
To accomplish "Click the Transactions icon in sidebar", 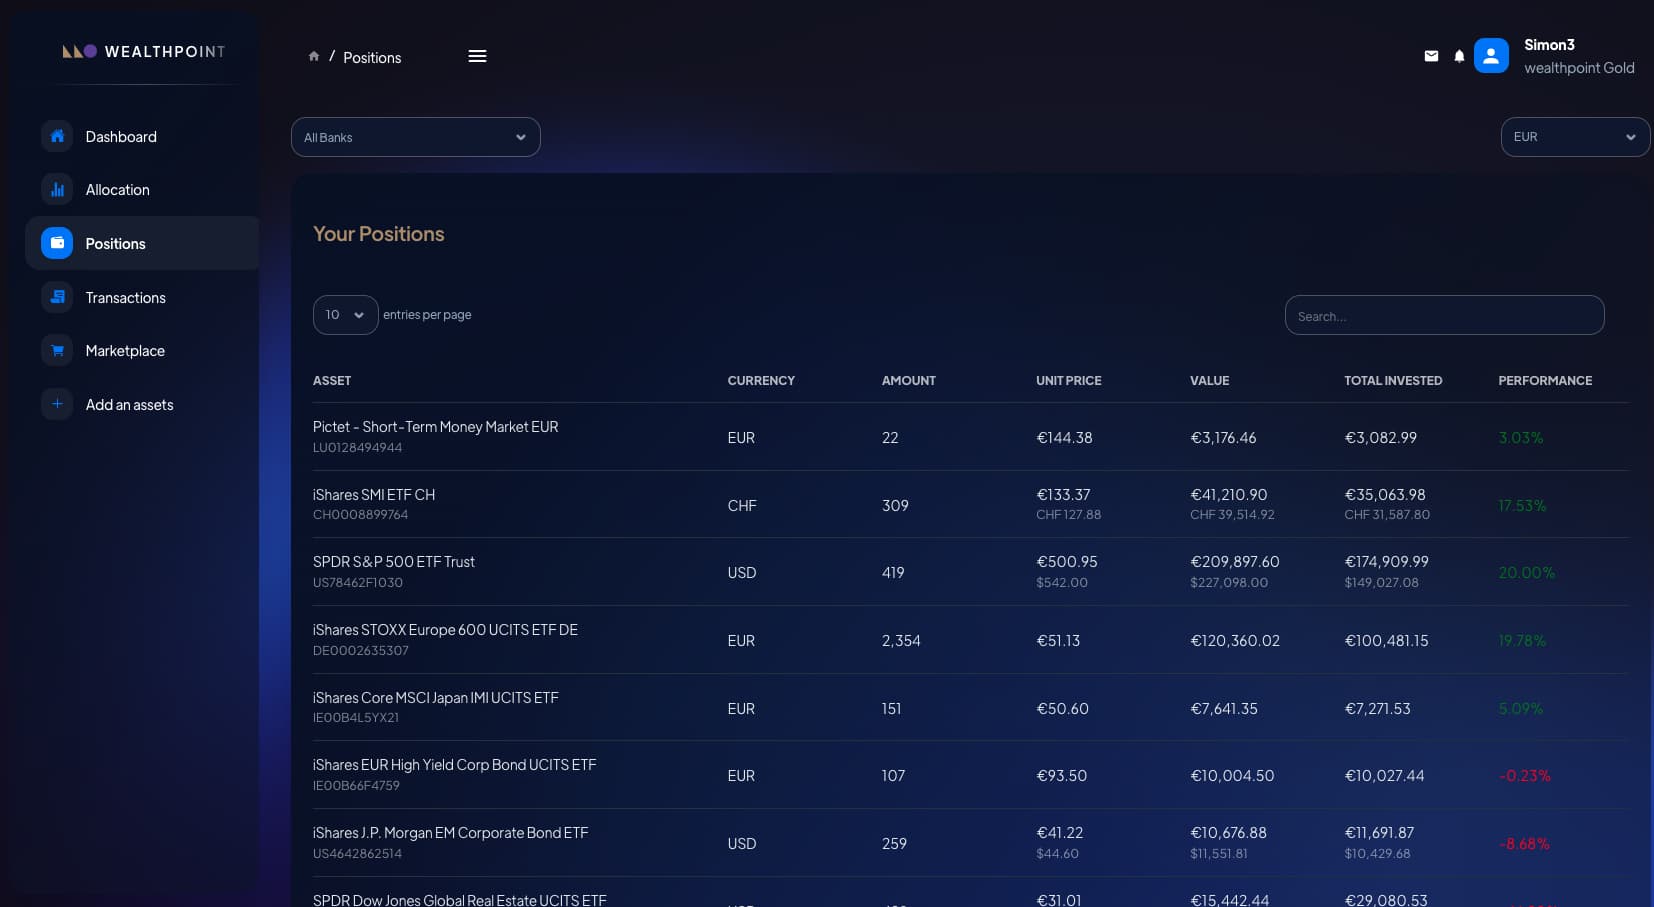I will click(57, 297).
